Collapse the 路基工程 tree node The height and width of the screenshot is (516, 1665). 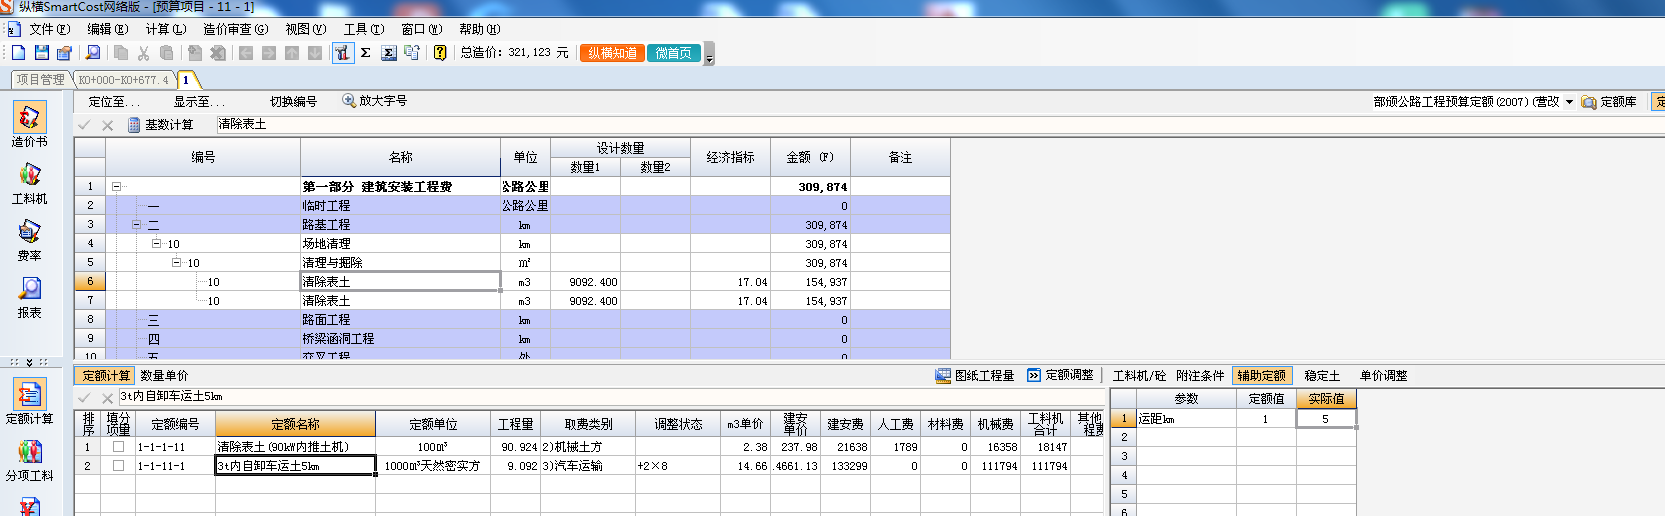pos(136,225)
